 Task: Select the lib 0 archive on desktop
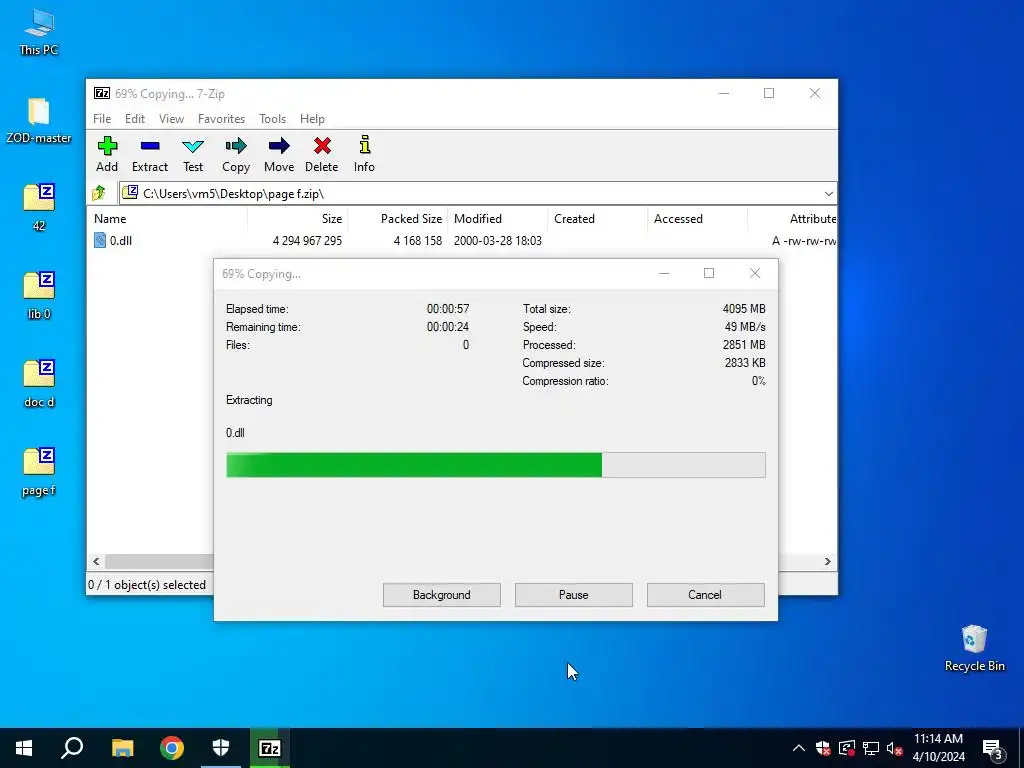(x=39, y=295)
